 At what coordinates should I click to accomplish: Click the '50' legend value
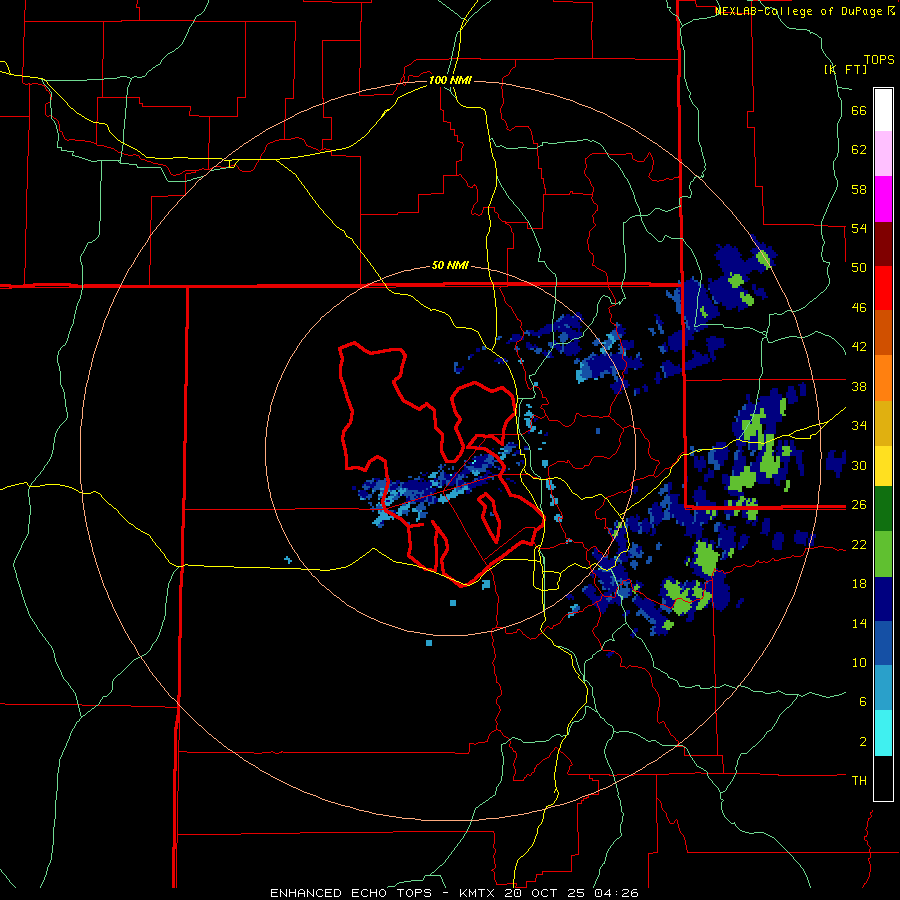pos(859,268)
